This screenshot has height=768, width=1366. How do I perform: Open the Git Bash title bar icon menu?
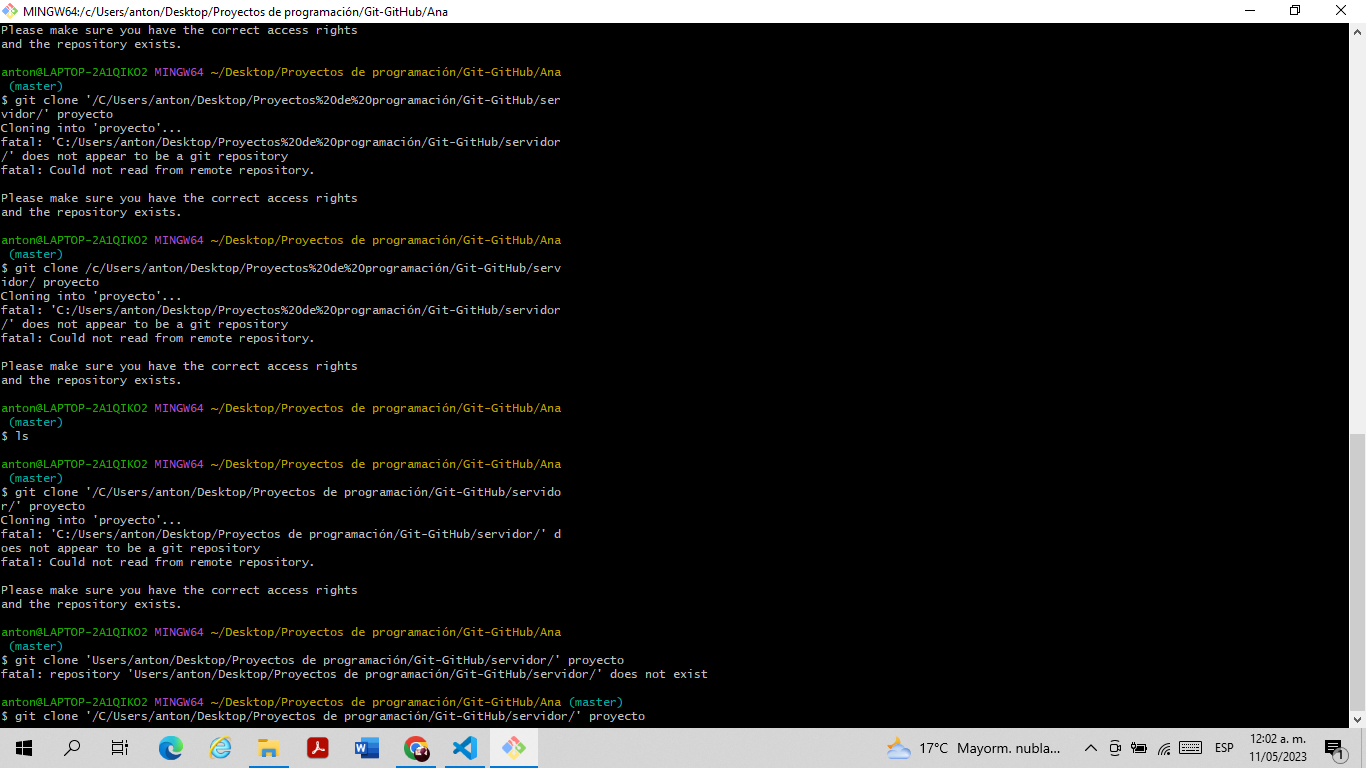tap(10, 11)
